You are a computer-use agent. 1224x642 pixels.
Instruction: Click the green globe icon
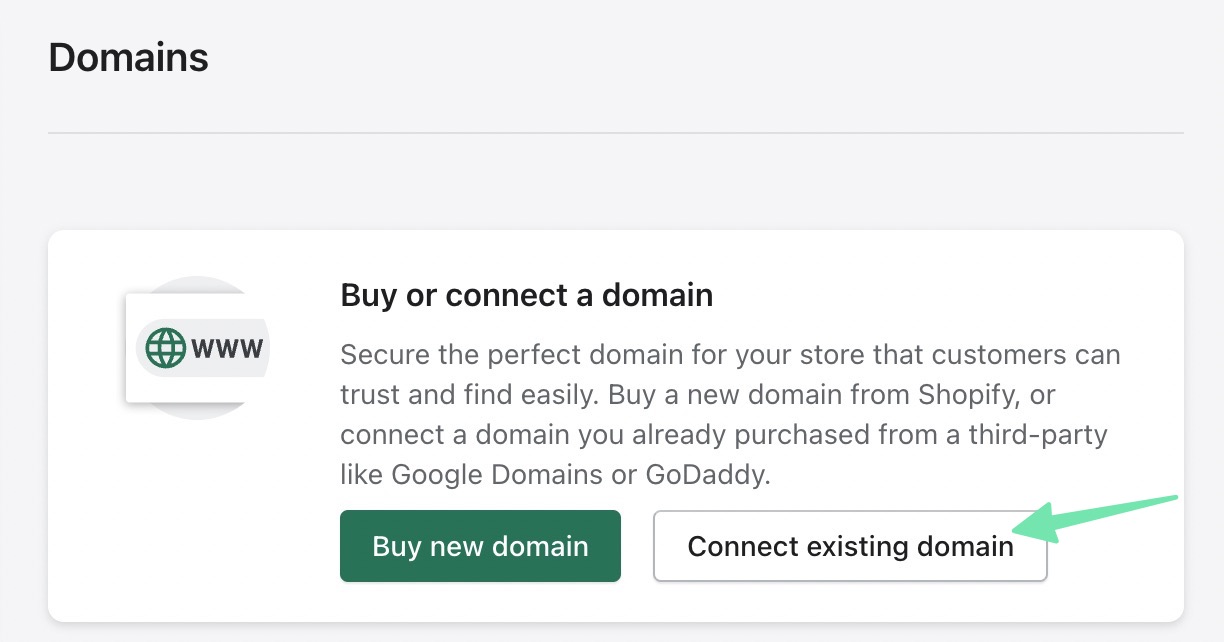tap(166, 348)
